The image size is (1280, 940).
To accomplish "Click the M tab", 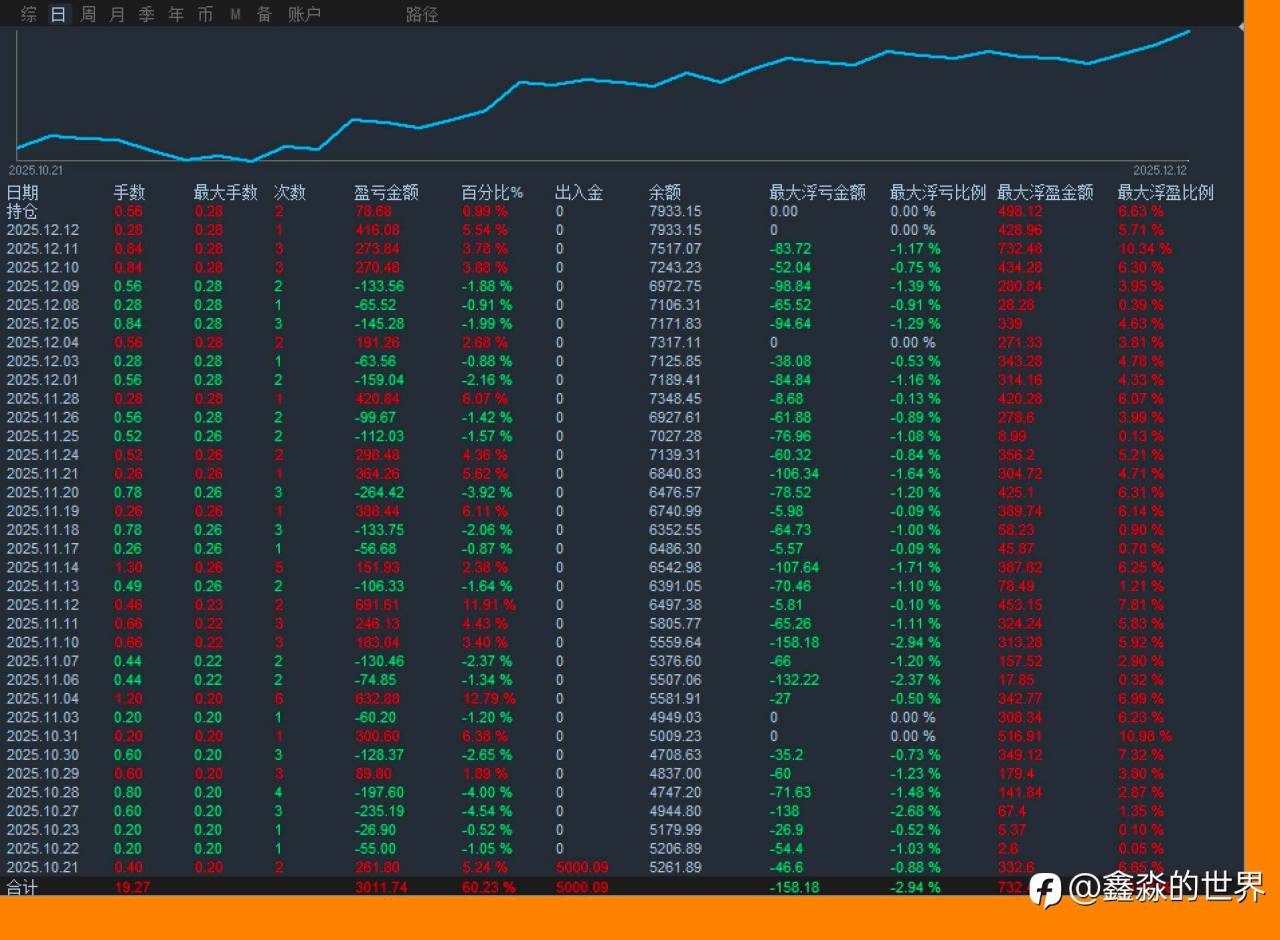I will 235,14.
